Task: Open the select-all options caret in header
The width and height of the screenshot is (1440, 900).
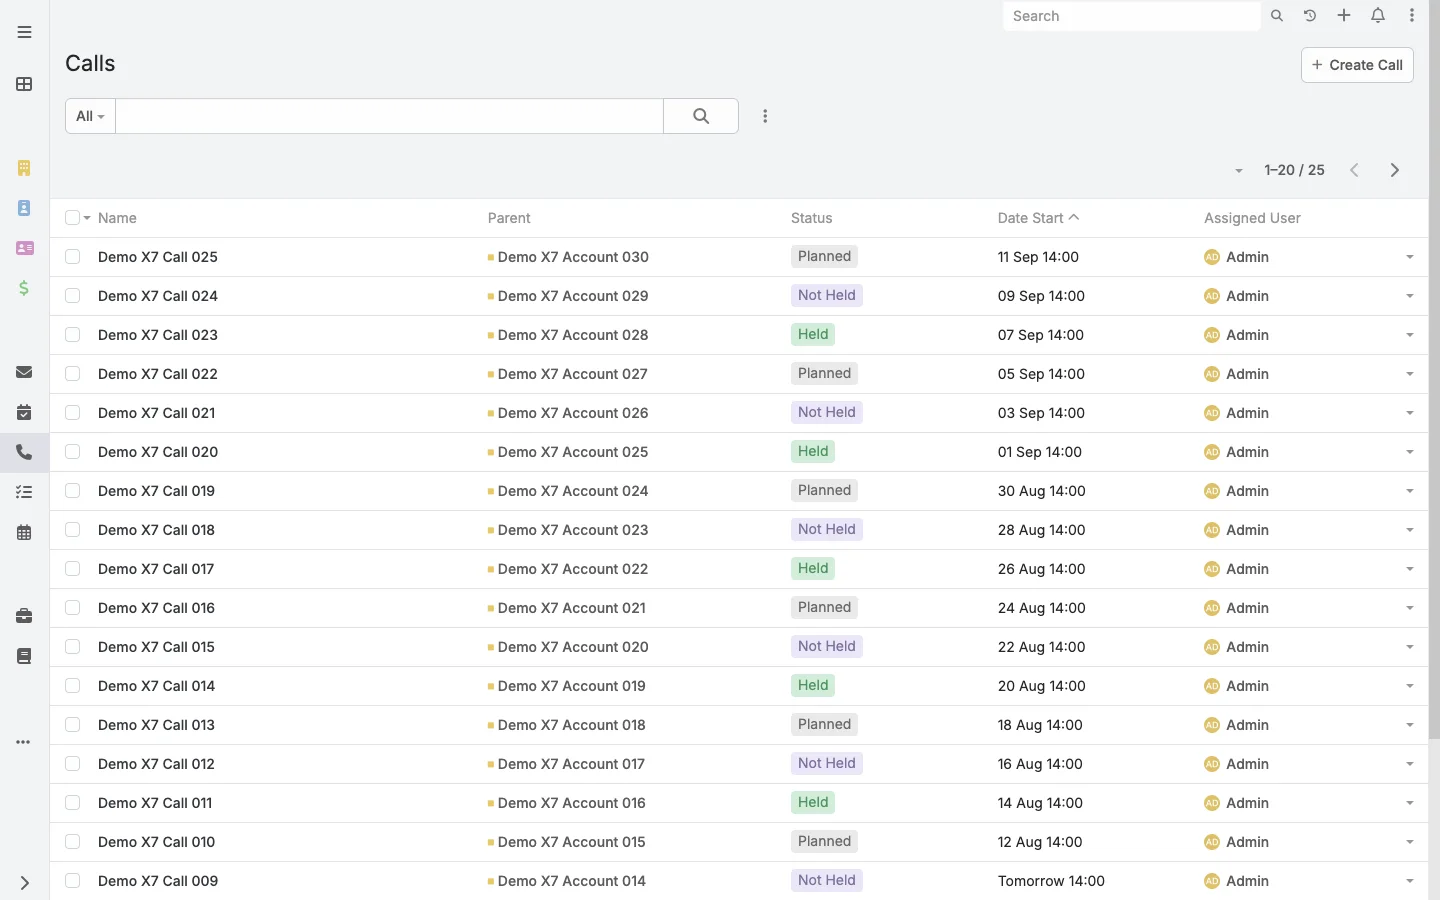Action: point(87,218)
